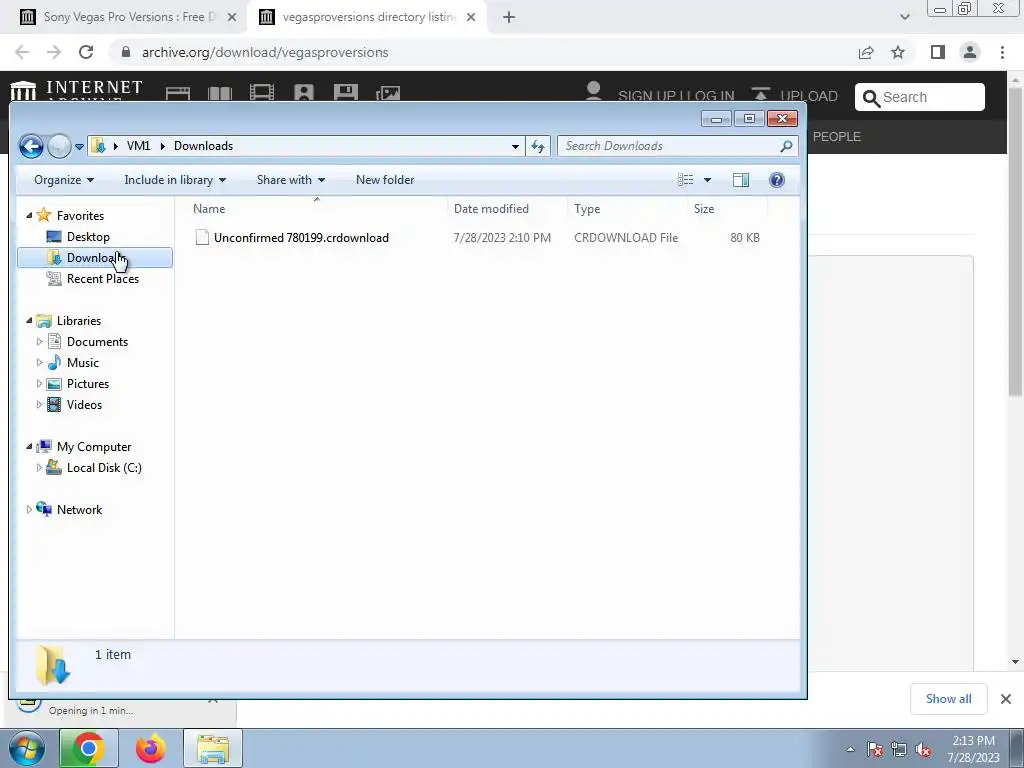The width and height of the screenshot is (1024, 768).
Task: Select Local Disk (C:)
Action: pos(104,468)
